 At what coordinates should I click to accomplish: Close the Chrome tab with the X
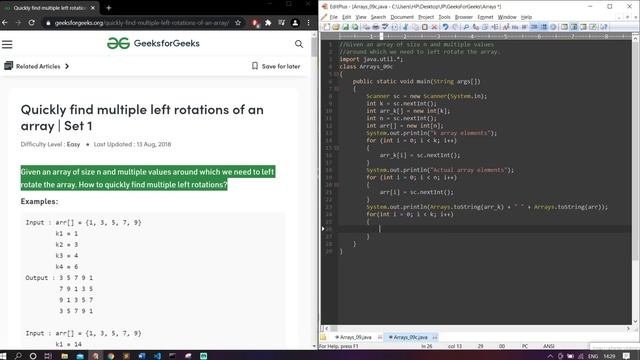(x=93, y=8)
